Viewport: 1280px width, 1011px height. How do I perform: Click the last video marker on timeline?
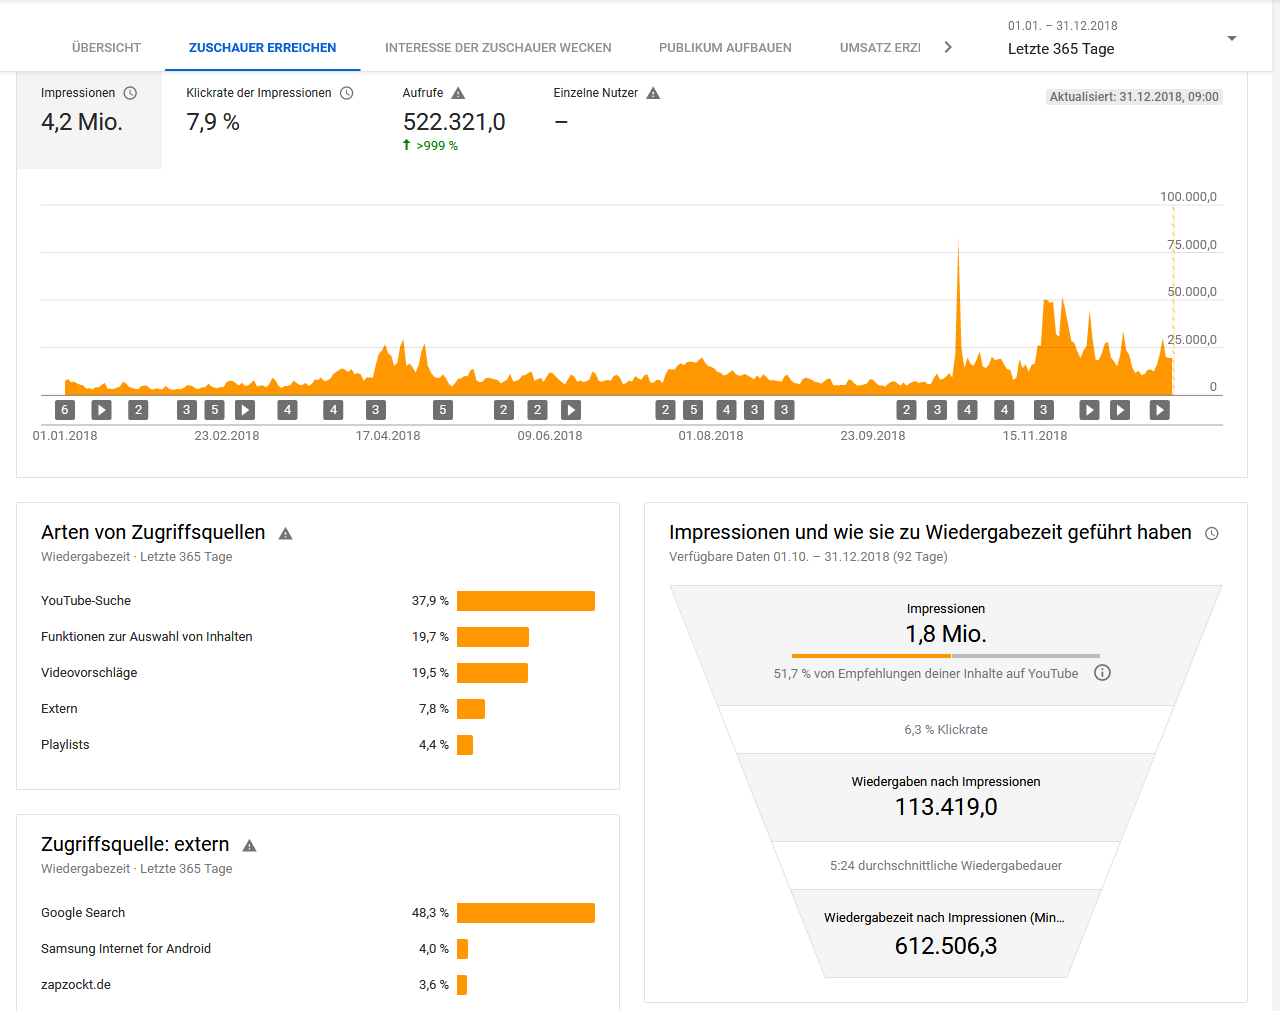point(1160,410)
